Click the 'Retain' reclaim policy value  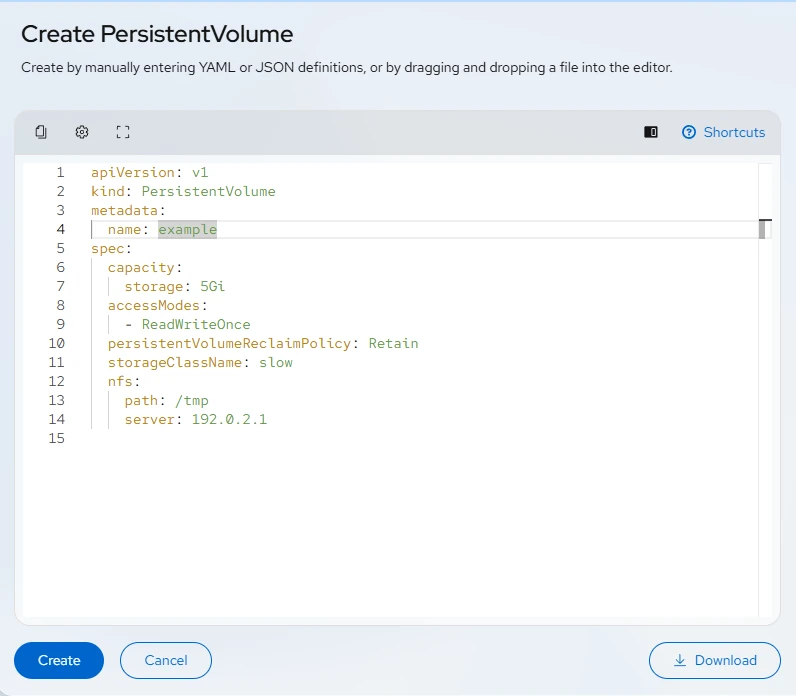click(393, 344)
